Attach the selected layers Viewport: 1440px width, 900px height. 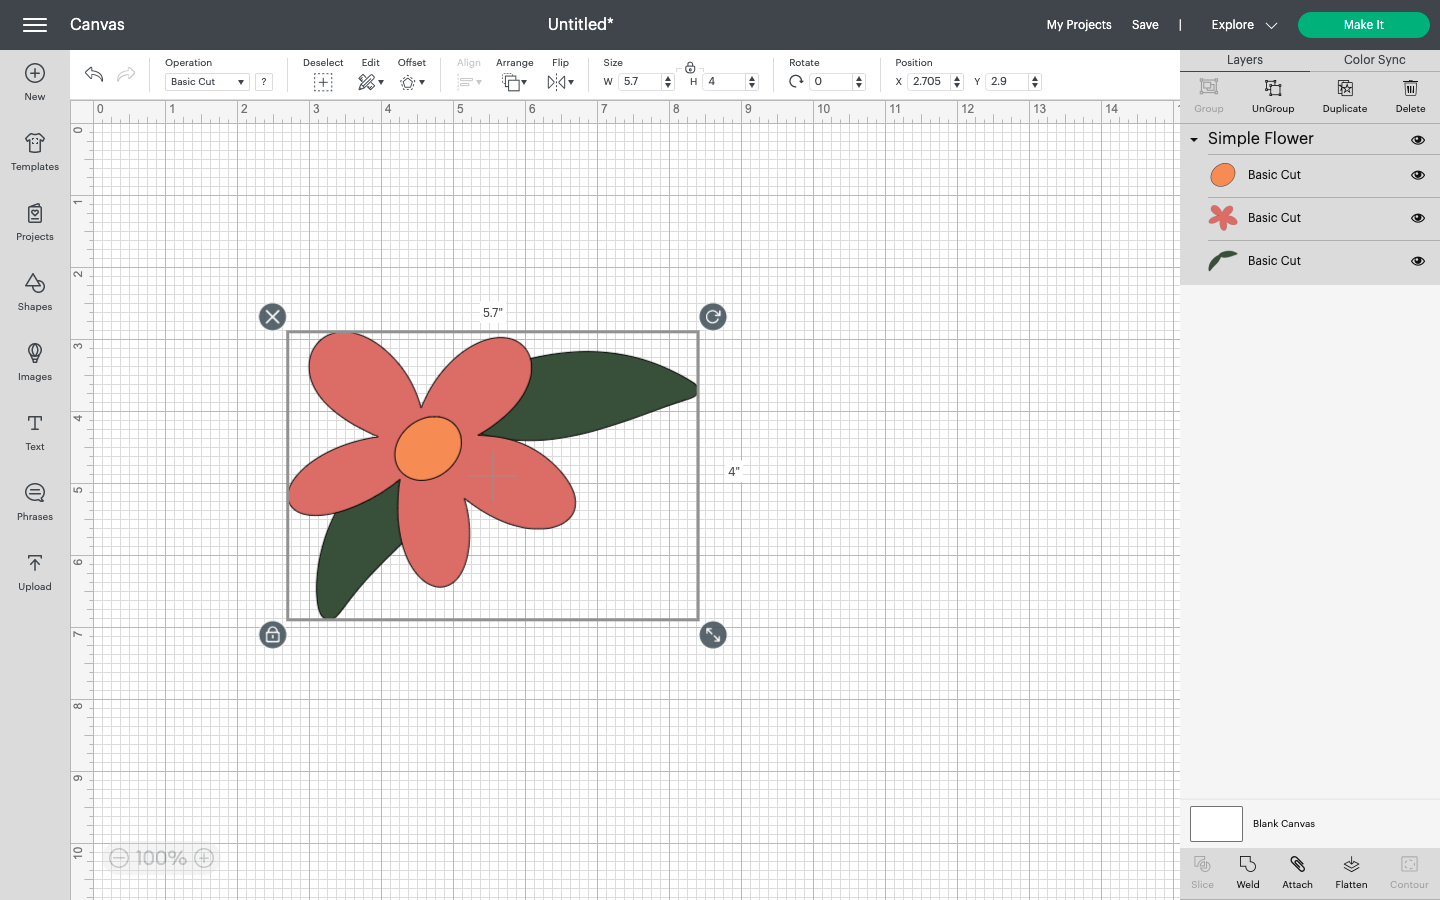1297,872
